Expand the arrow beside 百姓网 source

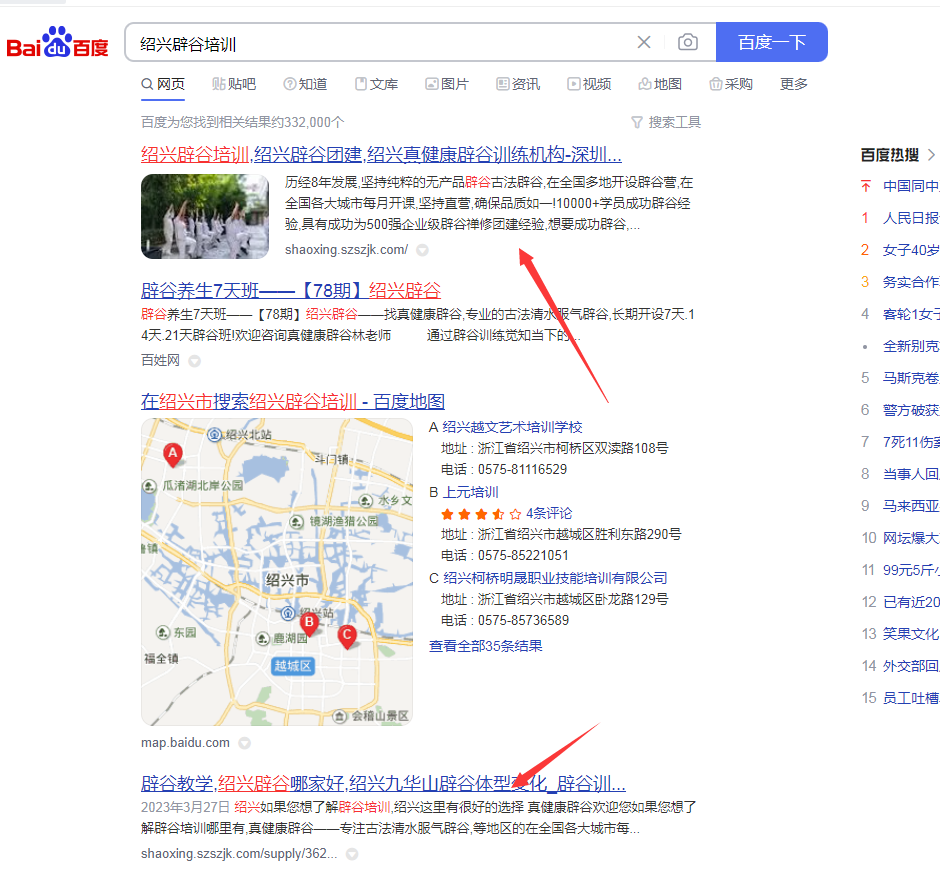point(193,360)
